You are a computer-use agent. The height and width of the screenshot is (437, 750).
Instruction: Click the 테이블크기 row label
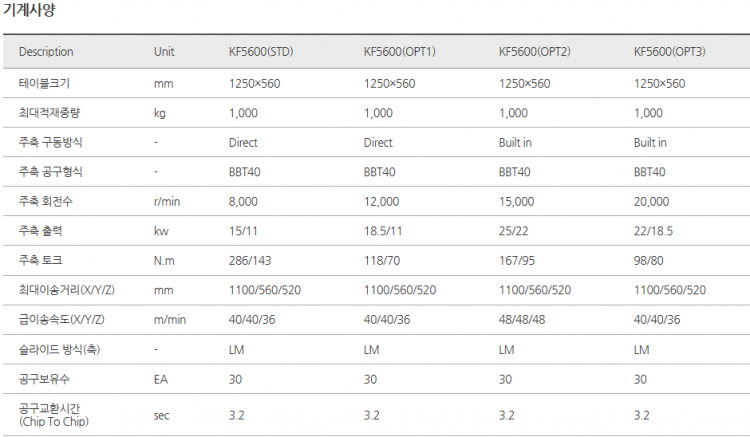(43, 83)
